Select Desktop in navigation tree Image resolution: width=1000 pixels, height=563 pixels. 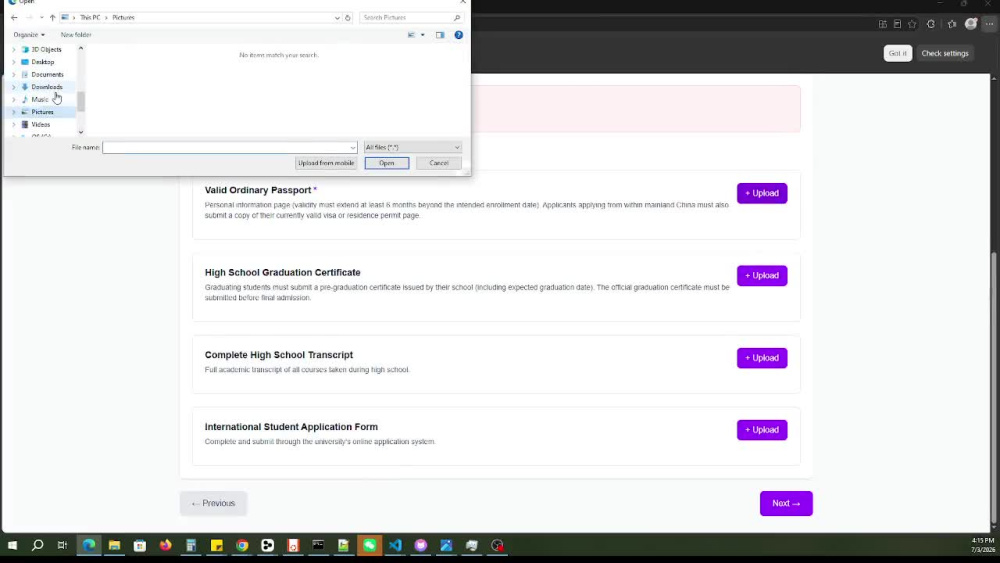(43, 62)
